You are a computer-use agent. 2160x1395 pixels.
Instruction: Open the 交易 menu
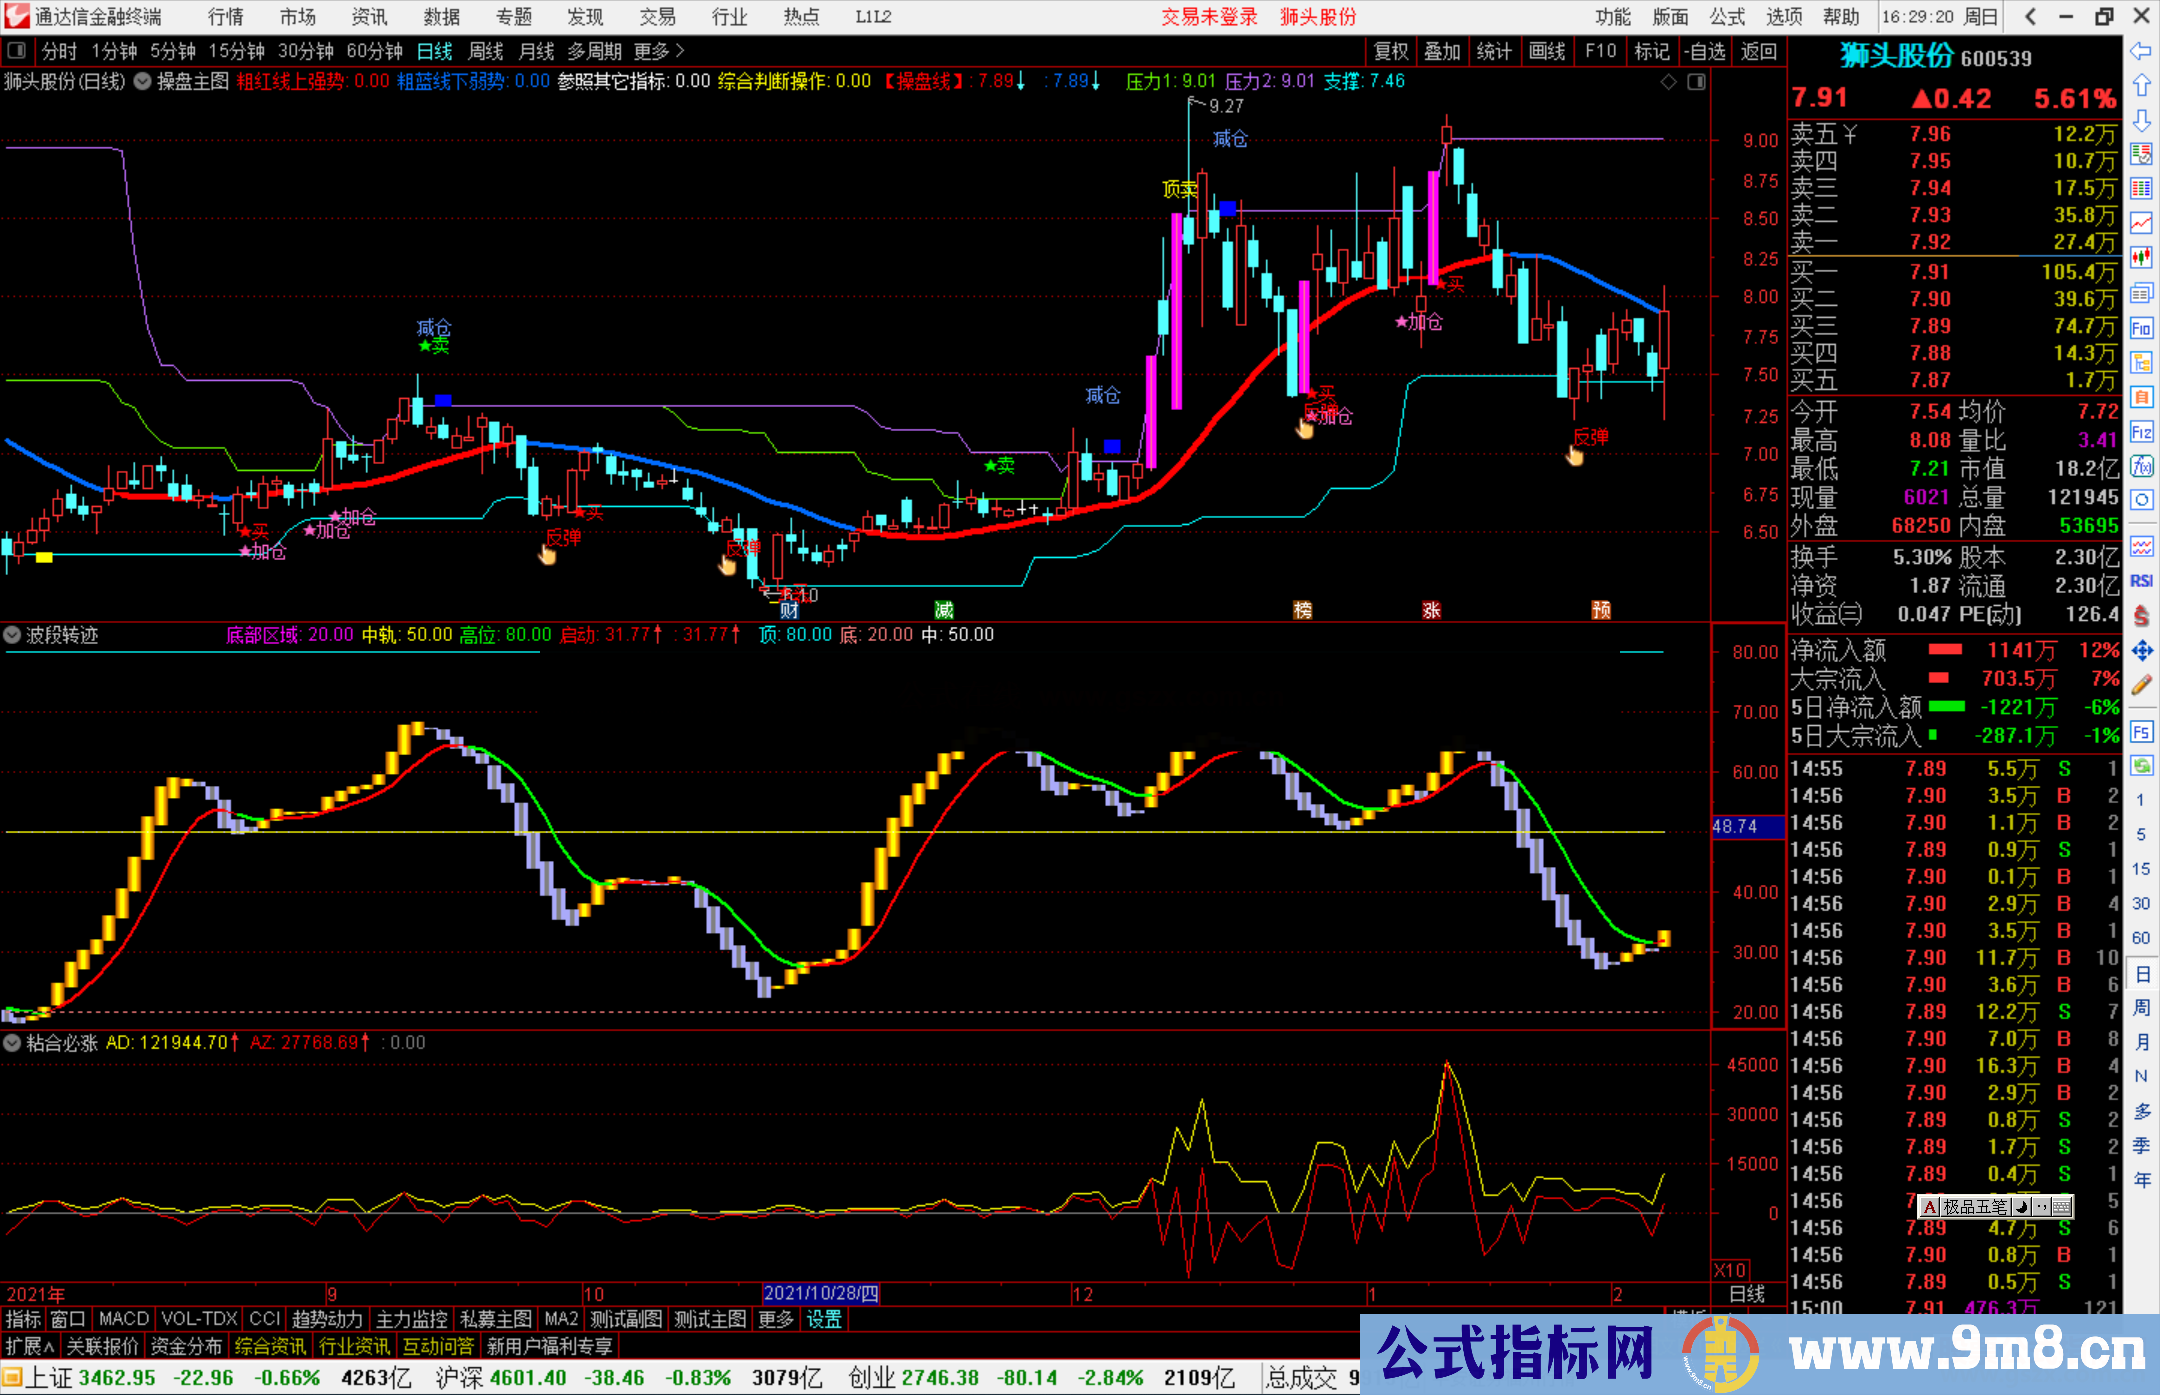[x=658, y=17]
